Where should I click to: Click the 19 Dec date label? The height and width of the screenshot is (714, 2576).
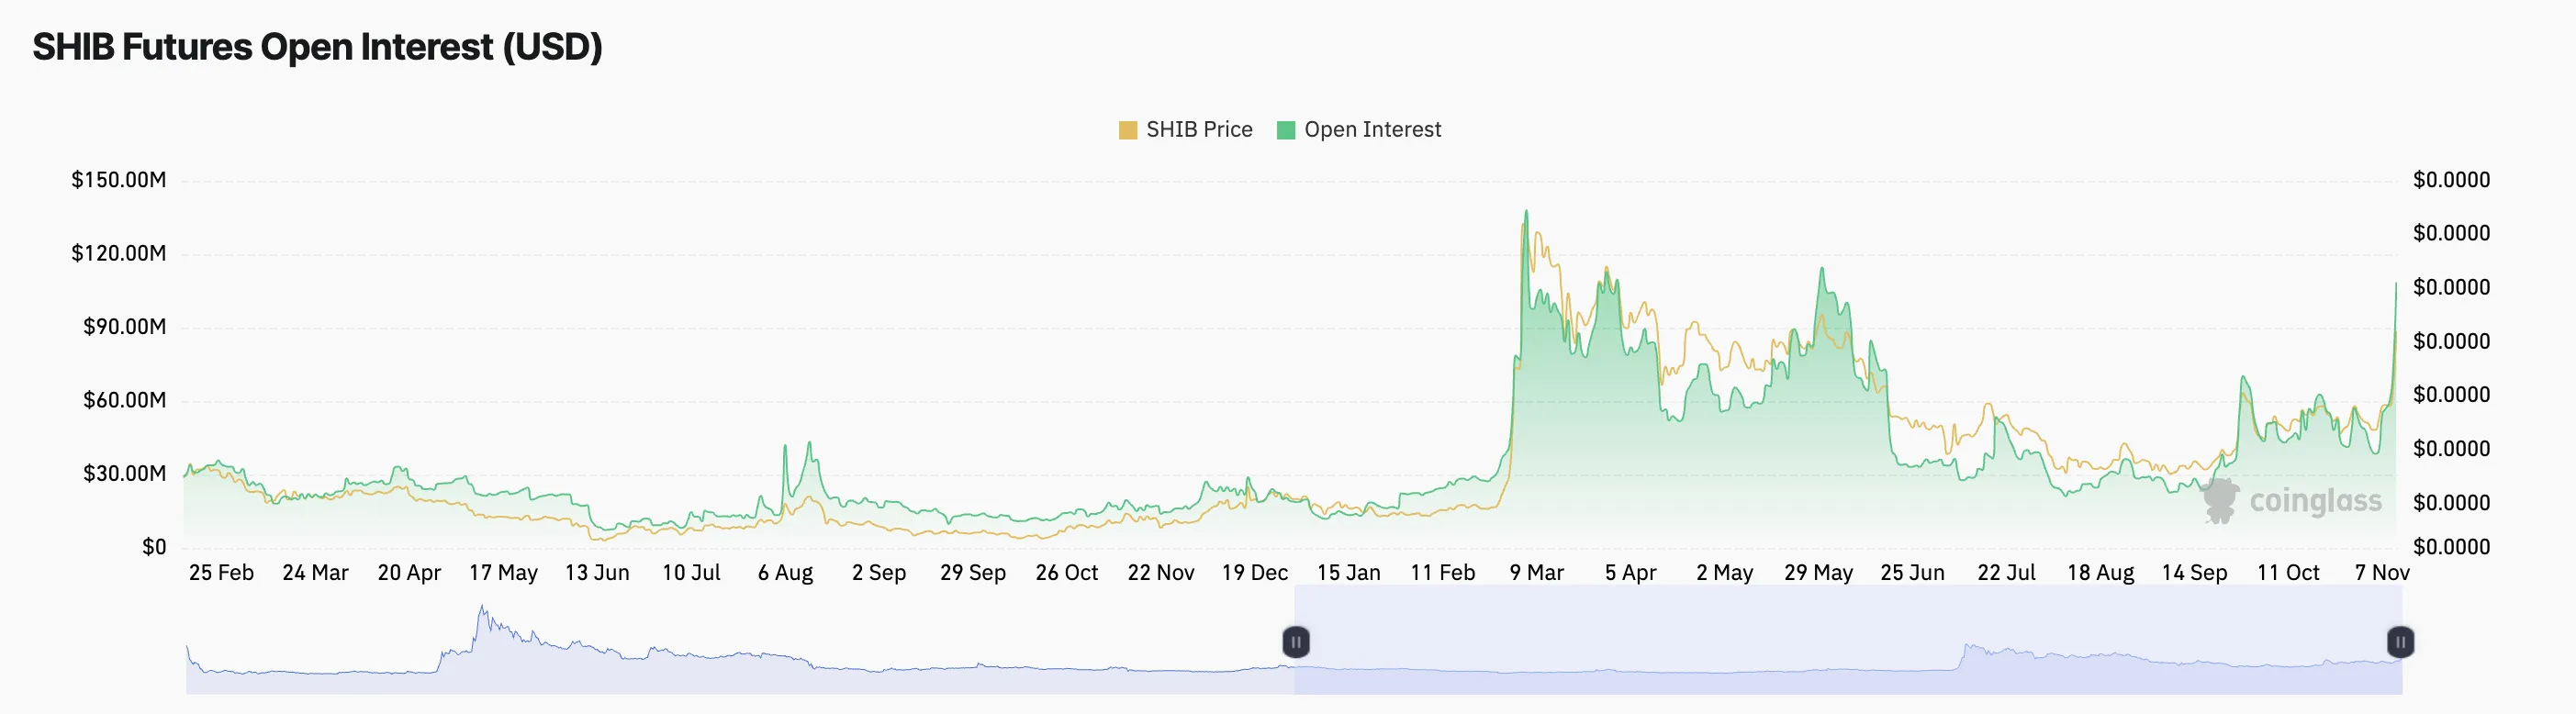tap(1255, 573)
